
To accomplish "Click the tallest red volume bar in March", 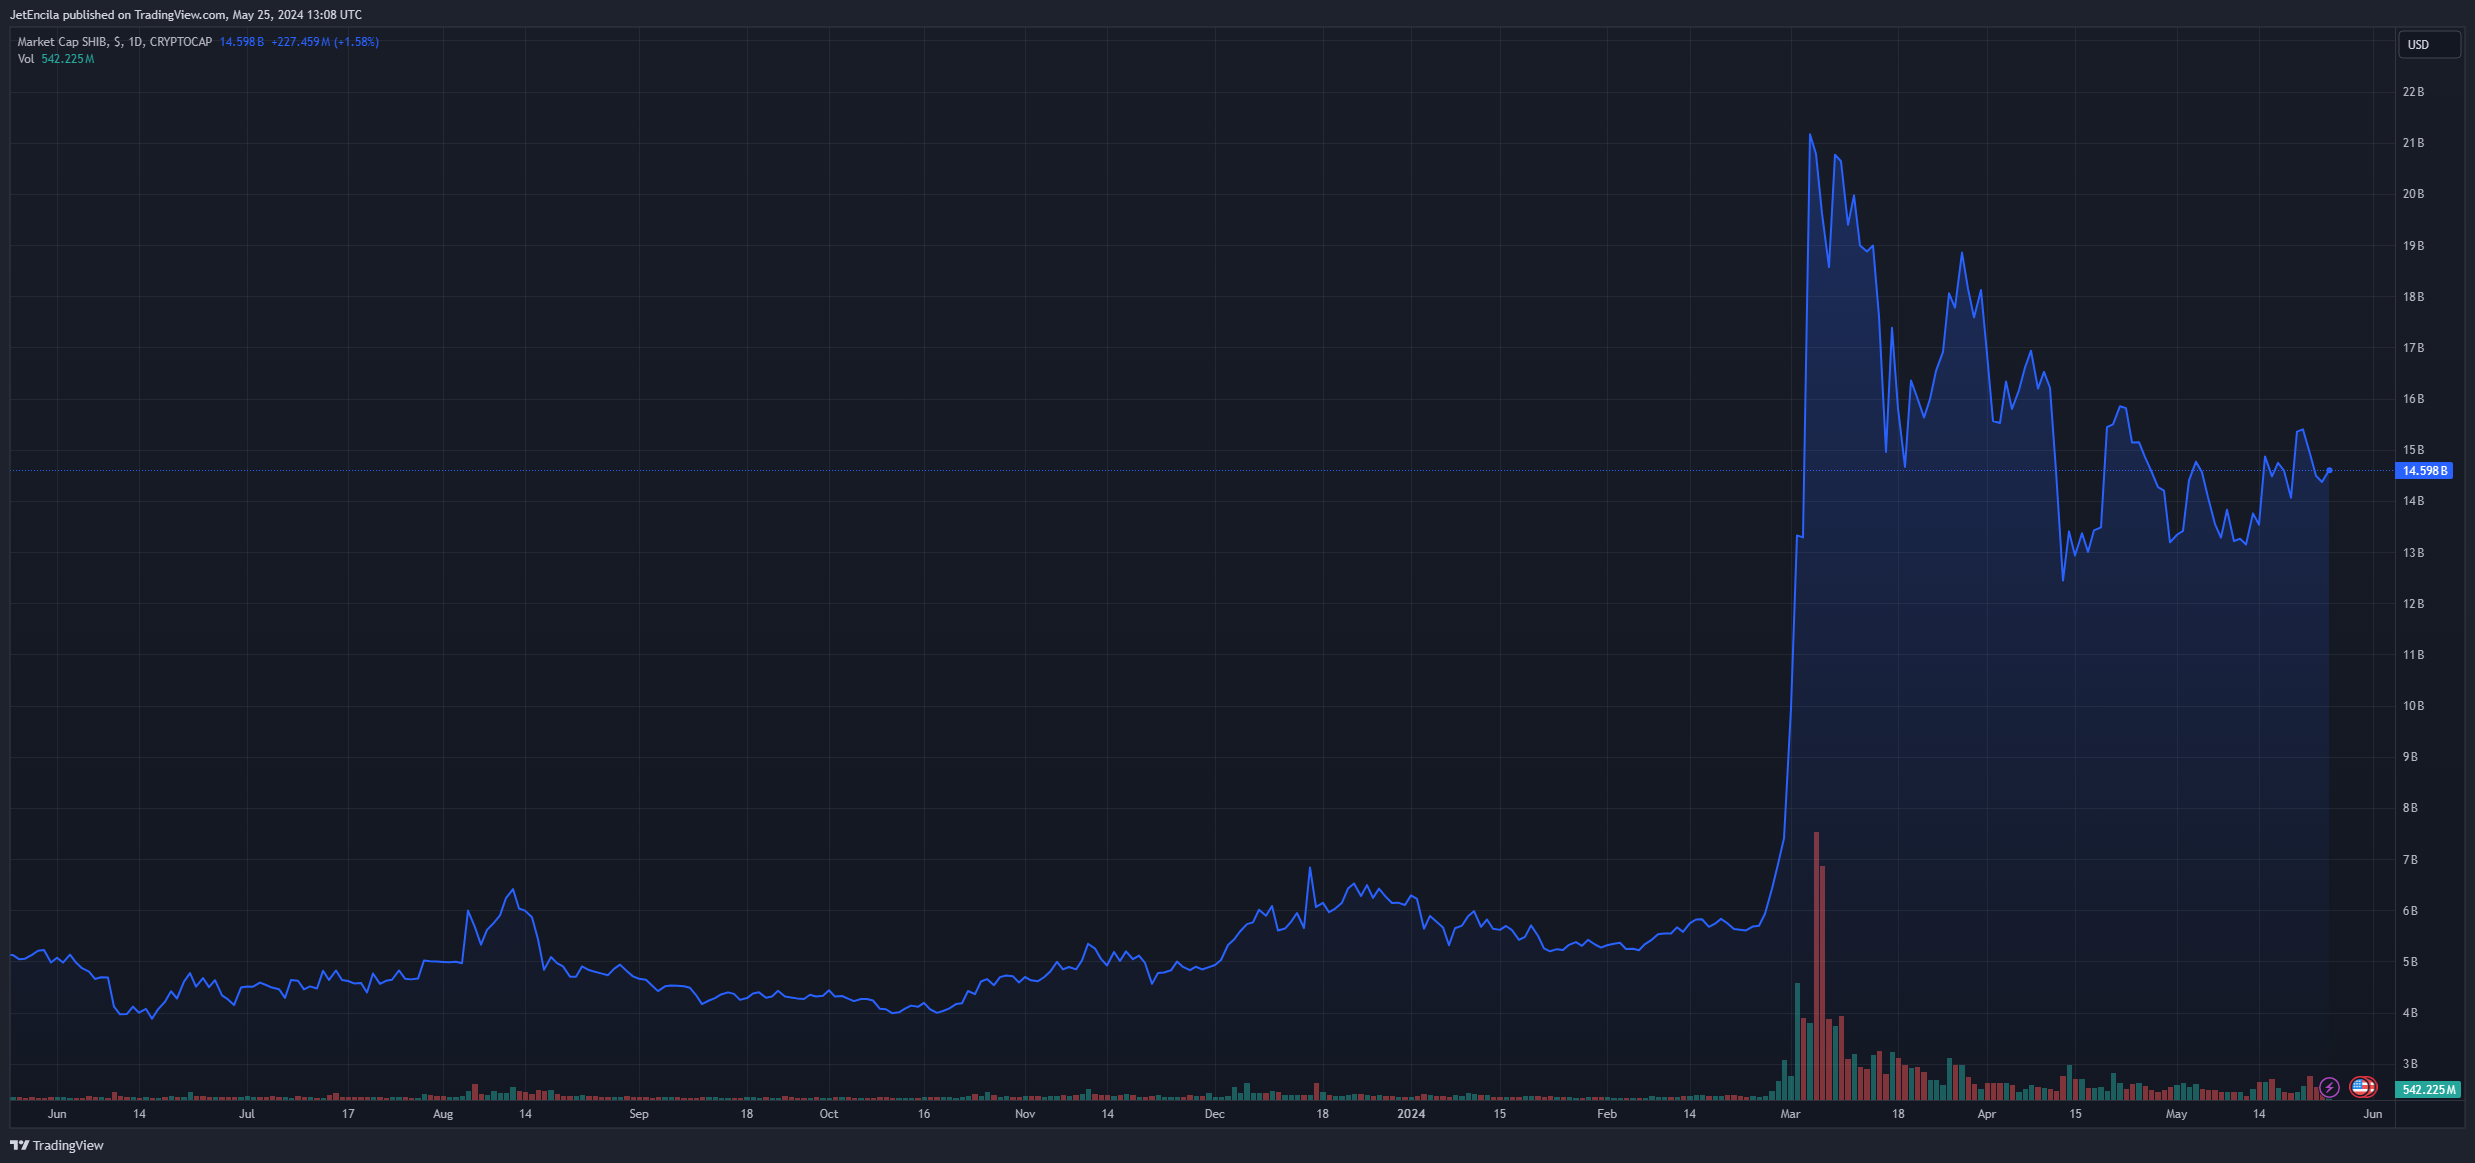I will (1816, 966).
